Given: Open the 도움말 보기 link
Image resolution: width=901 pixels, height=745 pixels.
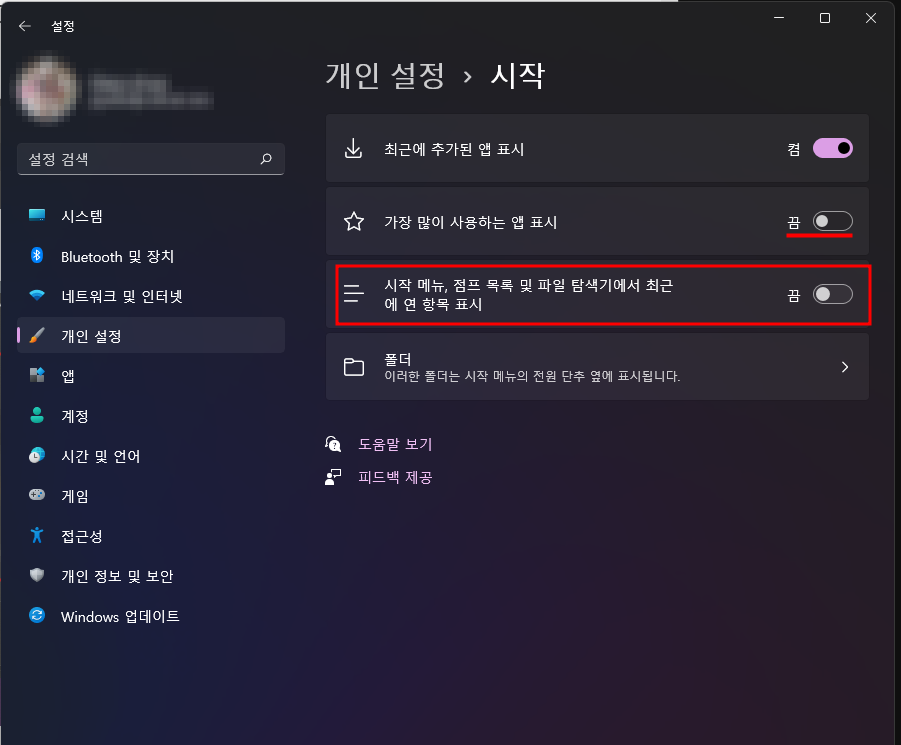Looking at the screenshot, I should point(395,444).
